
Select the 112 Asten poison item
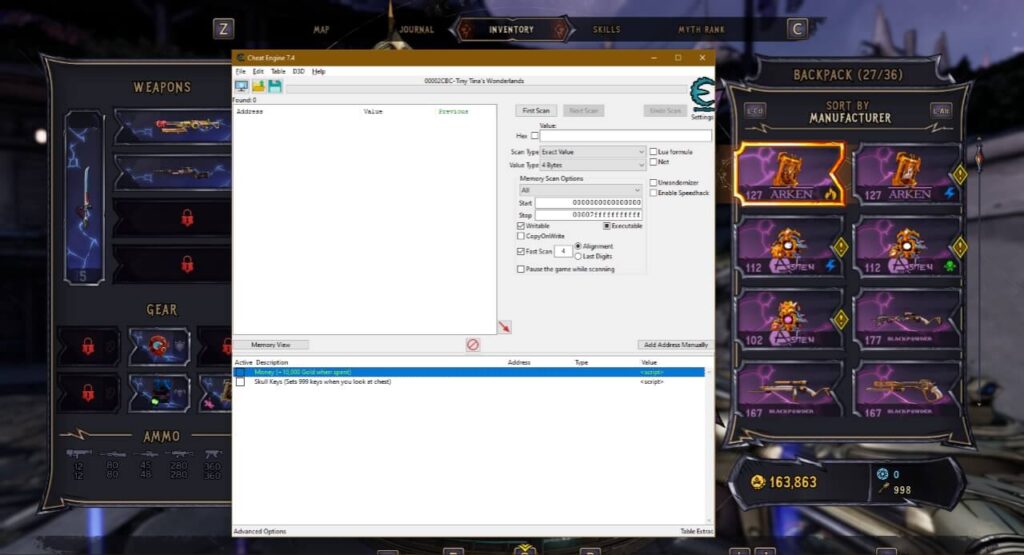point(906,247)
